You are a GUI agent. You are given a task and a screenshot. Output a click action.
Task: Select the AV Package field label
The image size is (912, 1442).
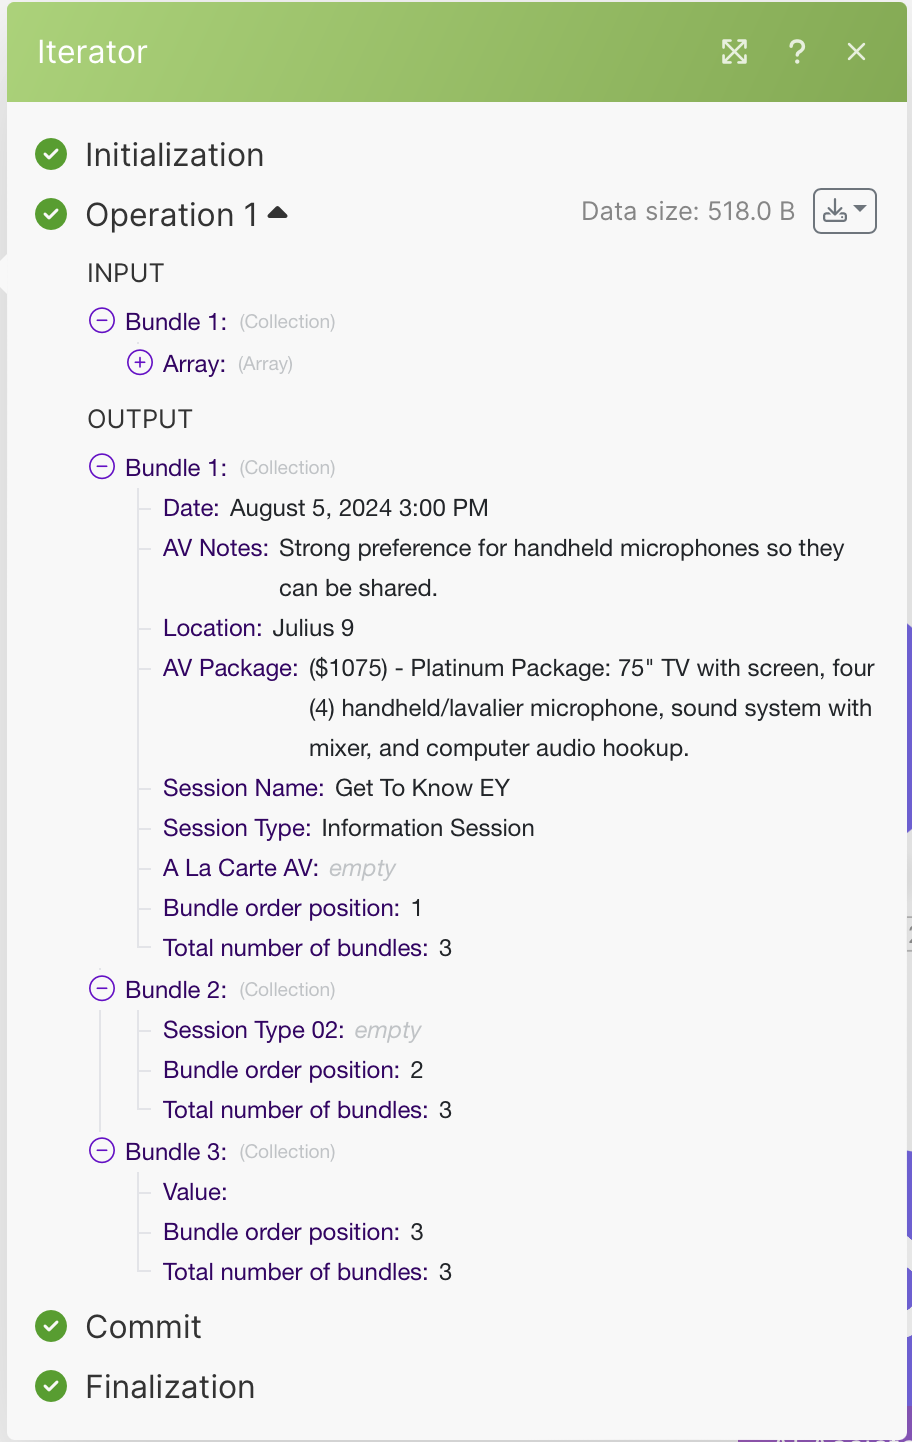[230, 668]
